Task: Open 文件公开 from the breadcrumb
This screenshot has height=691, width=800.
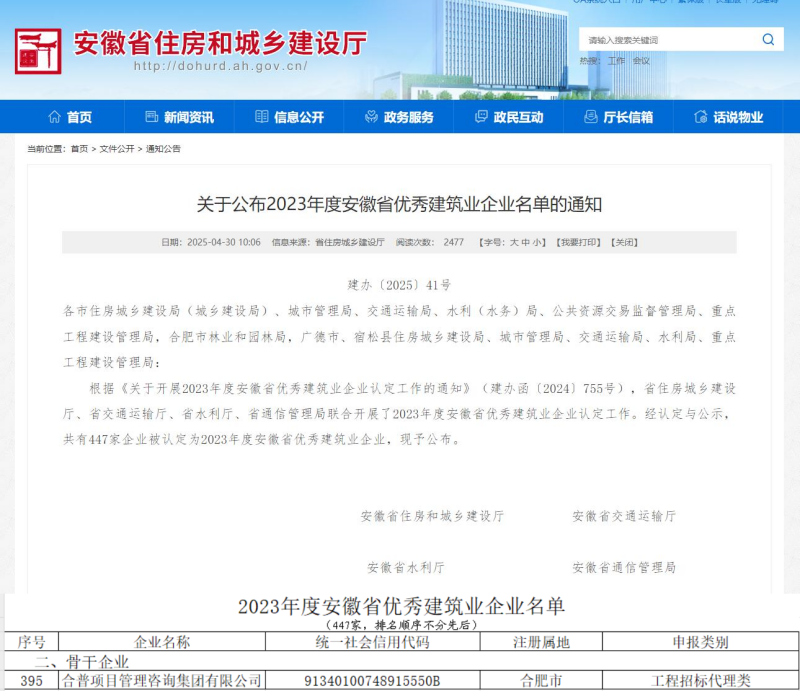Action: 116,149
